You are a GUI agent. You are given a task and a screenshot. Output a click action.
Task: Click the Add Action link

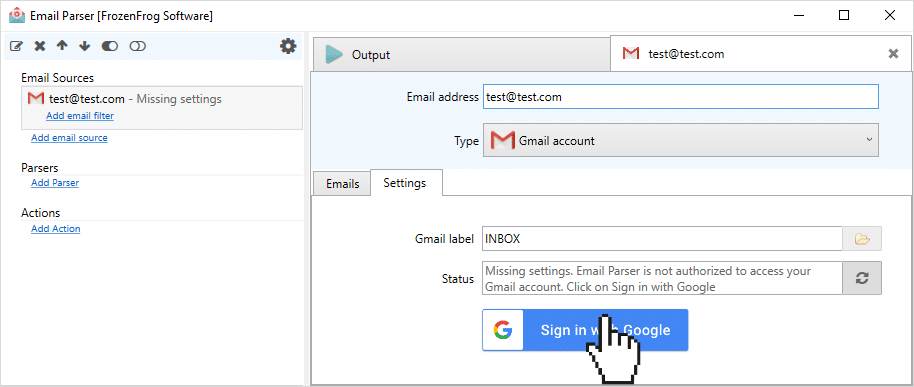click(55, 228)
